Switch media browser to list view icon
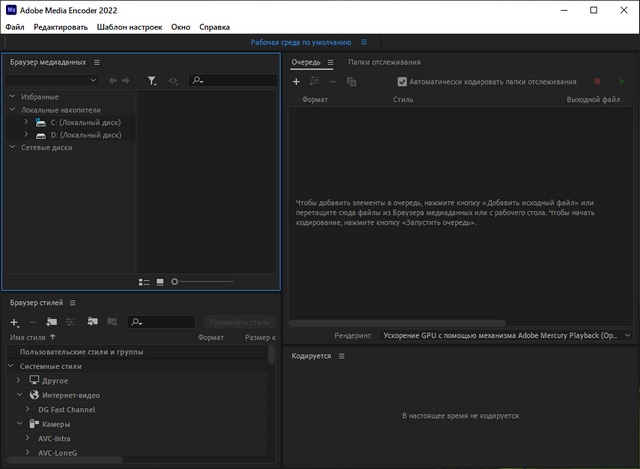The width and height of the screenshot is (640, 469). pyautogui.click(x=144, y=282)
